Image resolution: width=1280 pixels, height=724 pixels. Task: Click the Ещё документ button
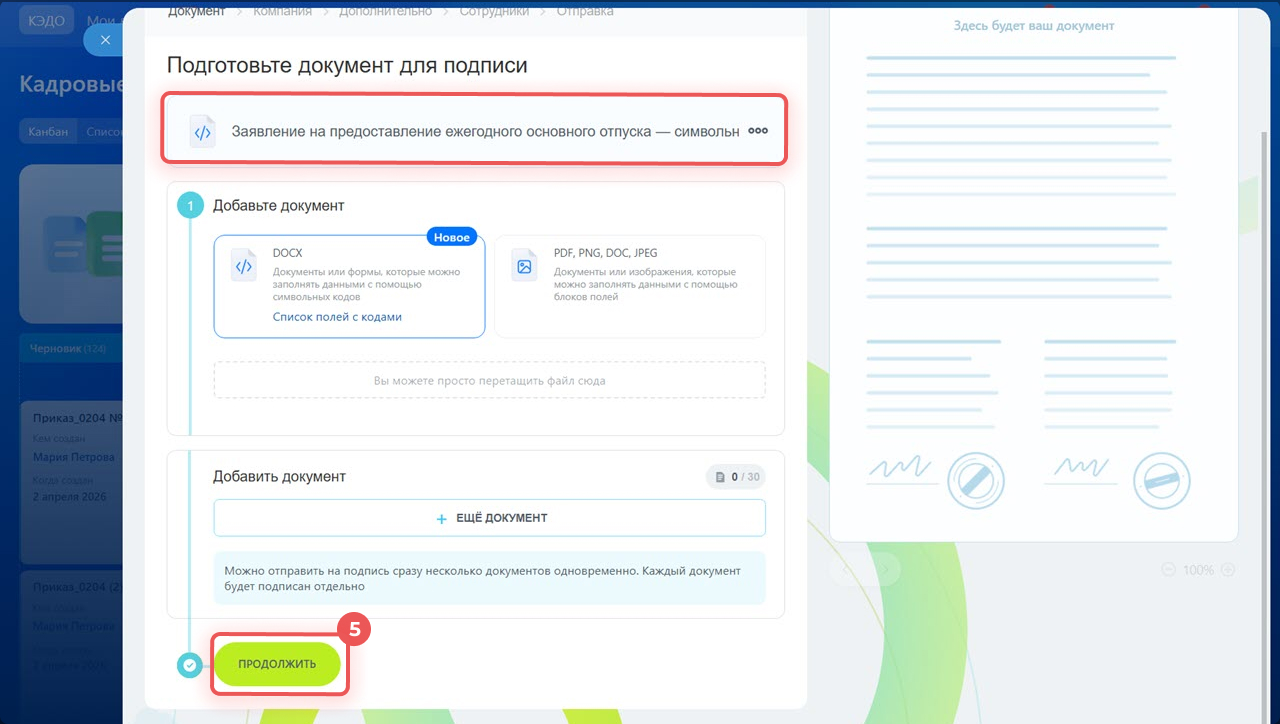tap(489, 518)
